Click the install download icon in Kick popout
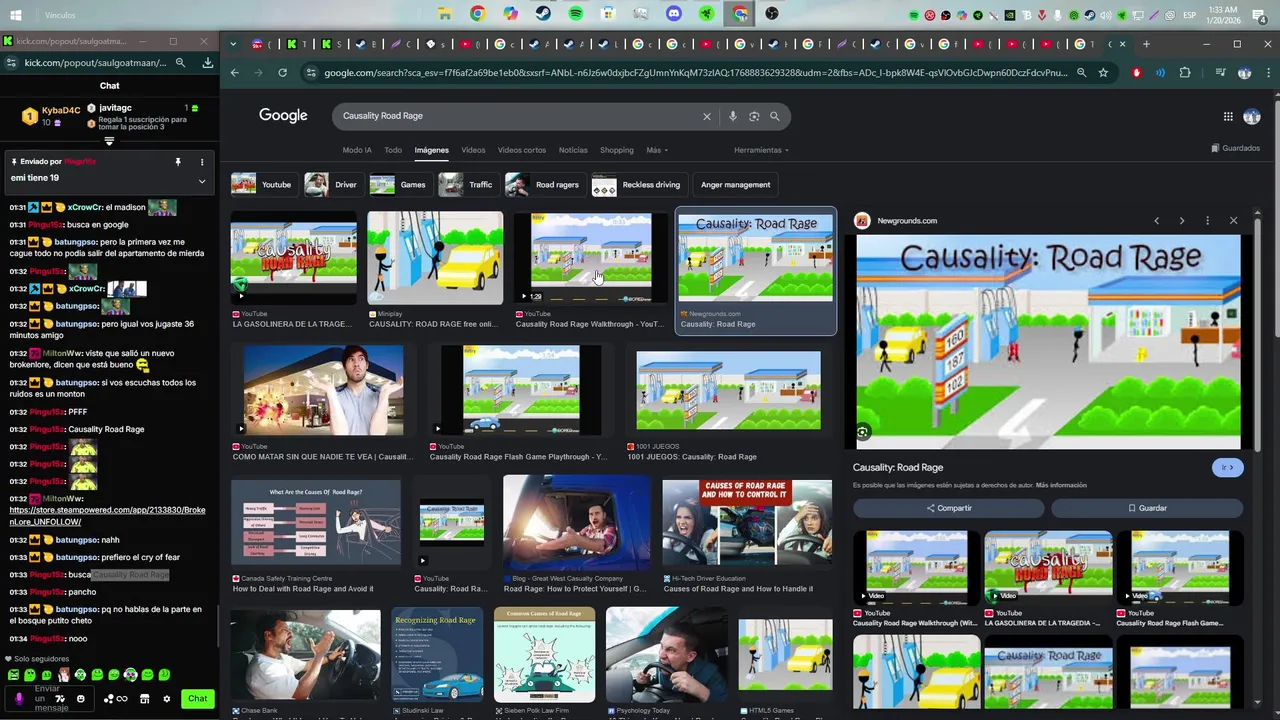This screenshot has width=1280, height=720. click(207, 63)
